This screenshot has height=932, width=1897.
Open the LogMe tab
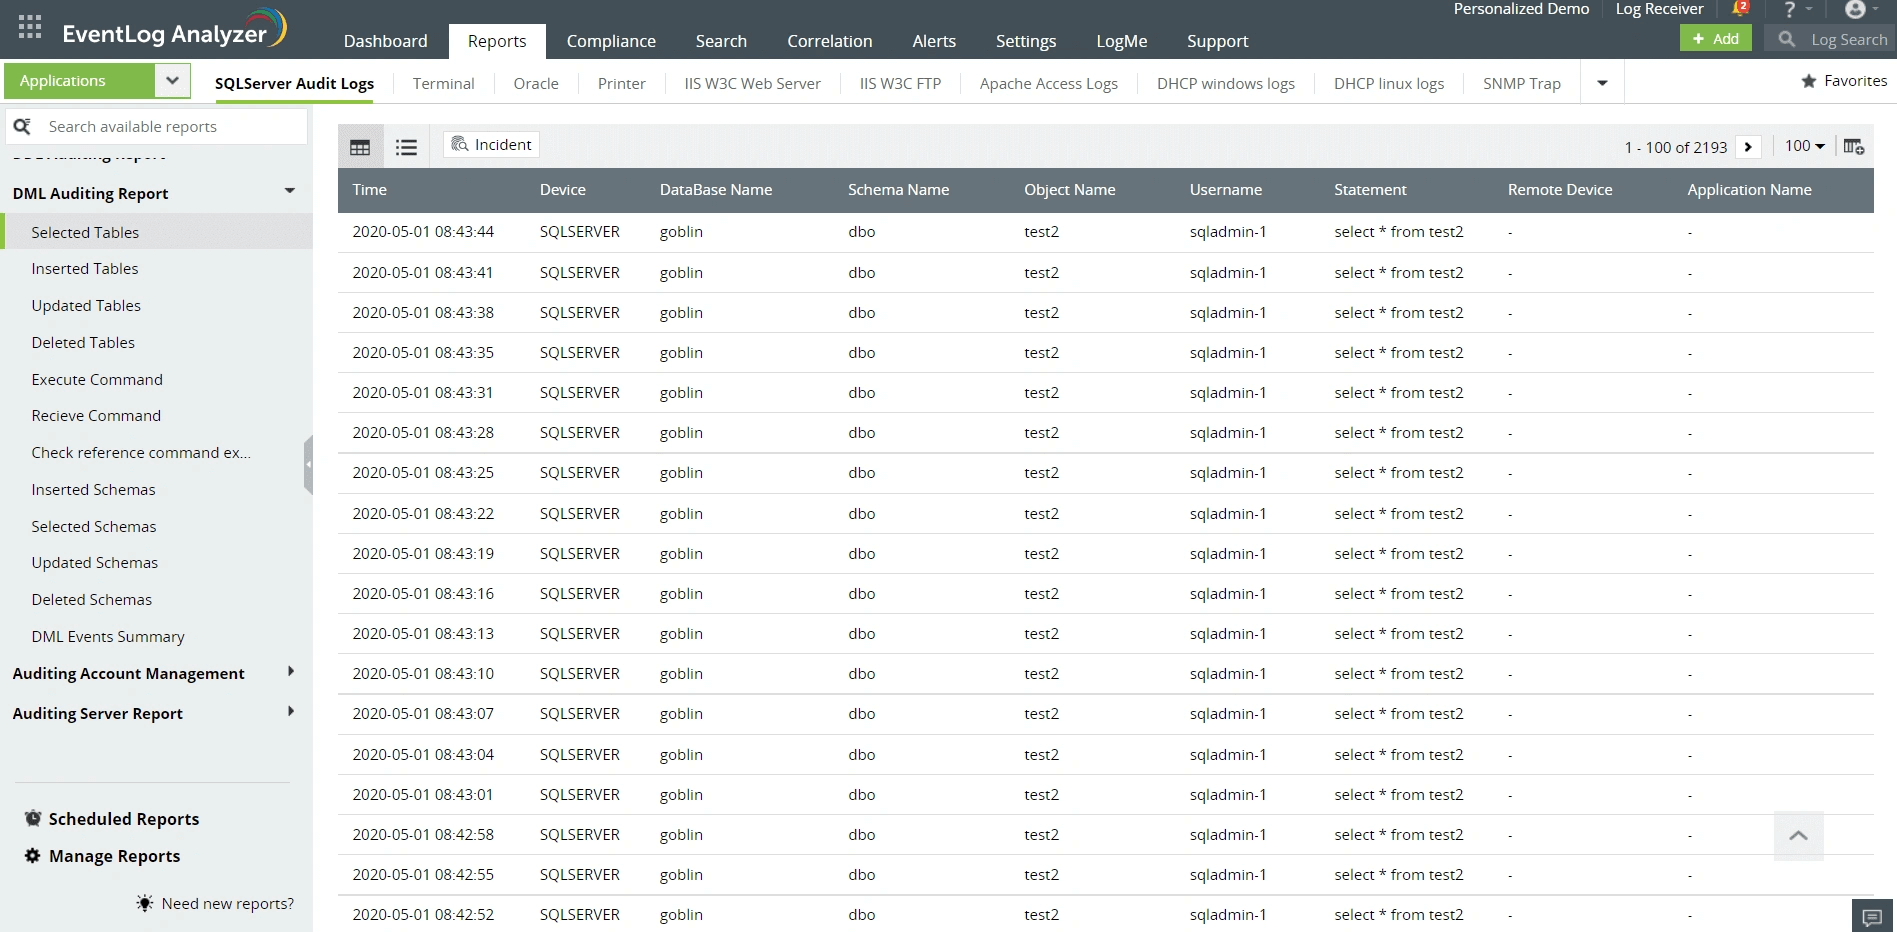[1122, 41]
